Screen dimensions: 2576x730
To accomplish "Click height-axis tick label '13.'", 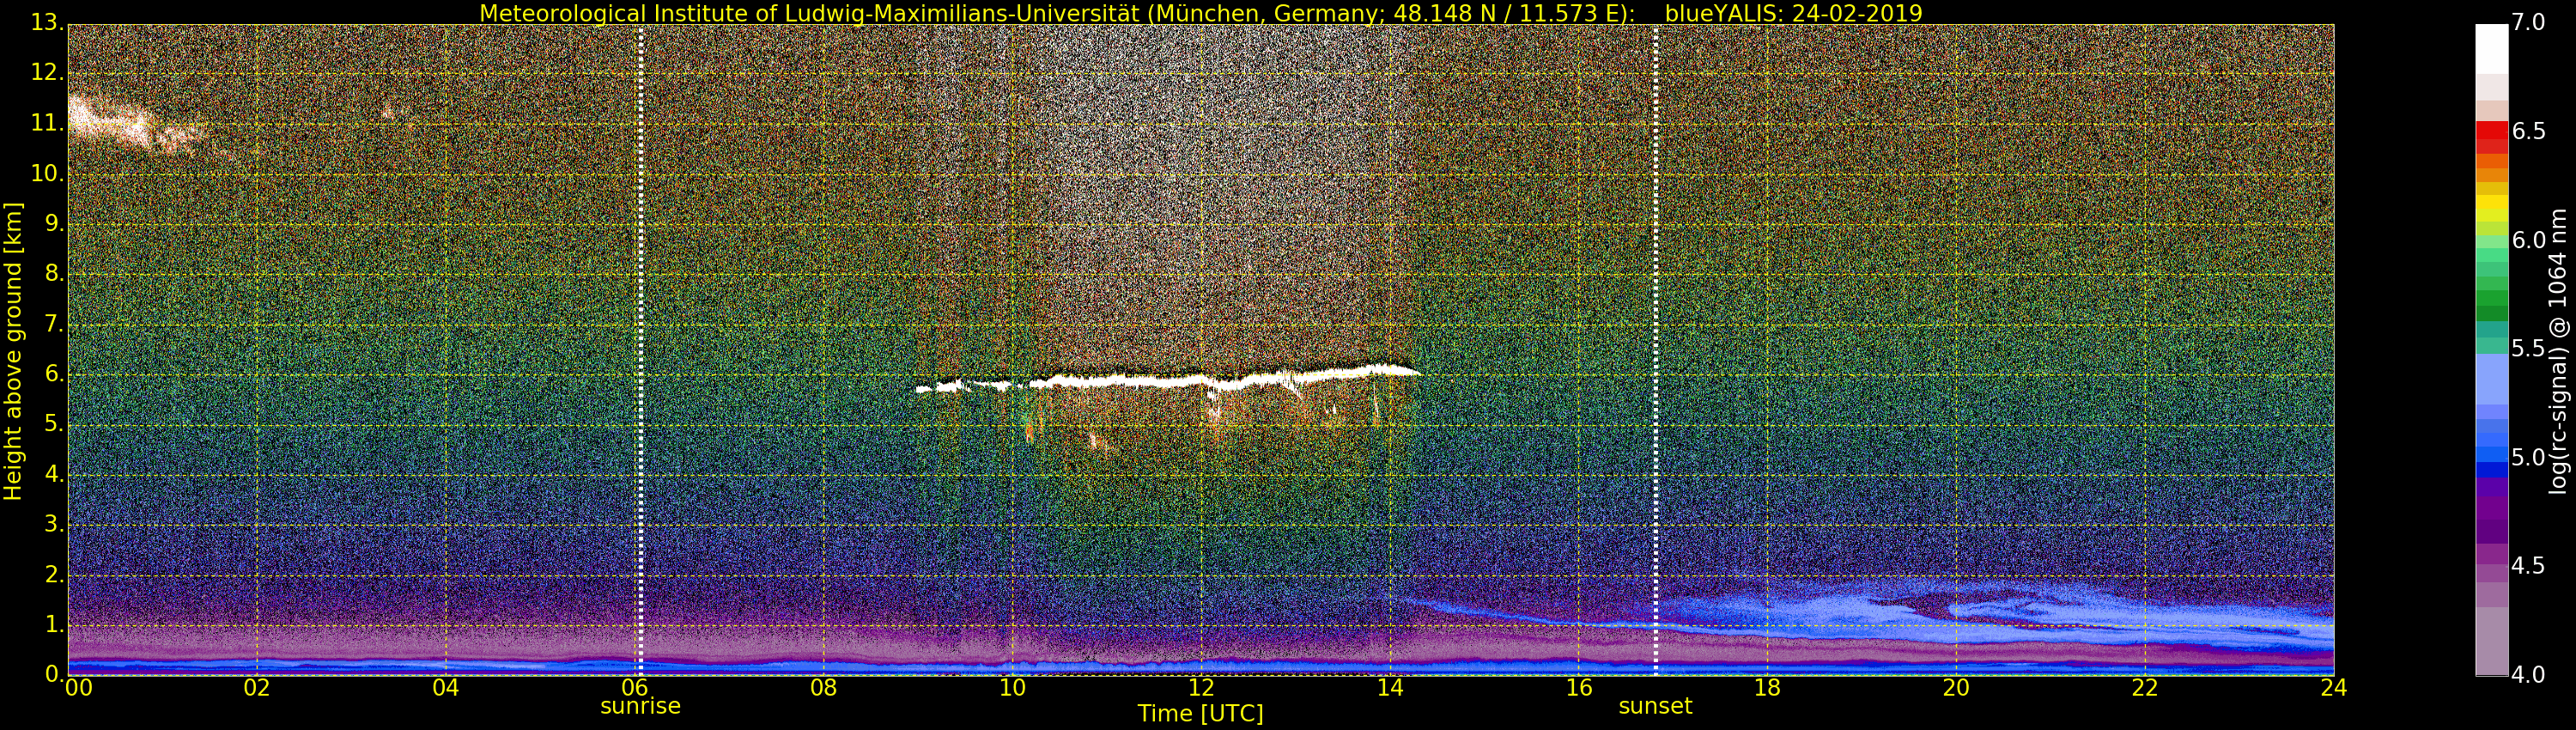I will click(47, 22).
